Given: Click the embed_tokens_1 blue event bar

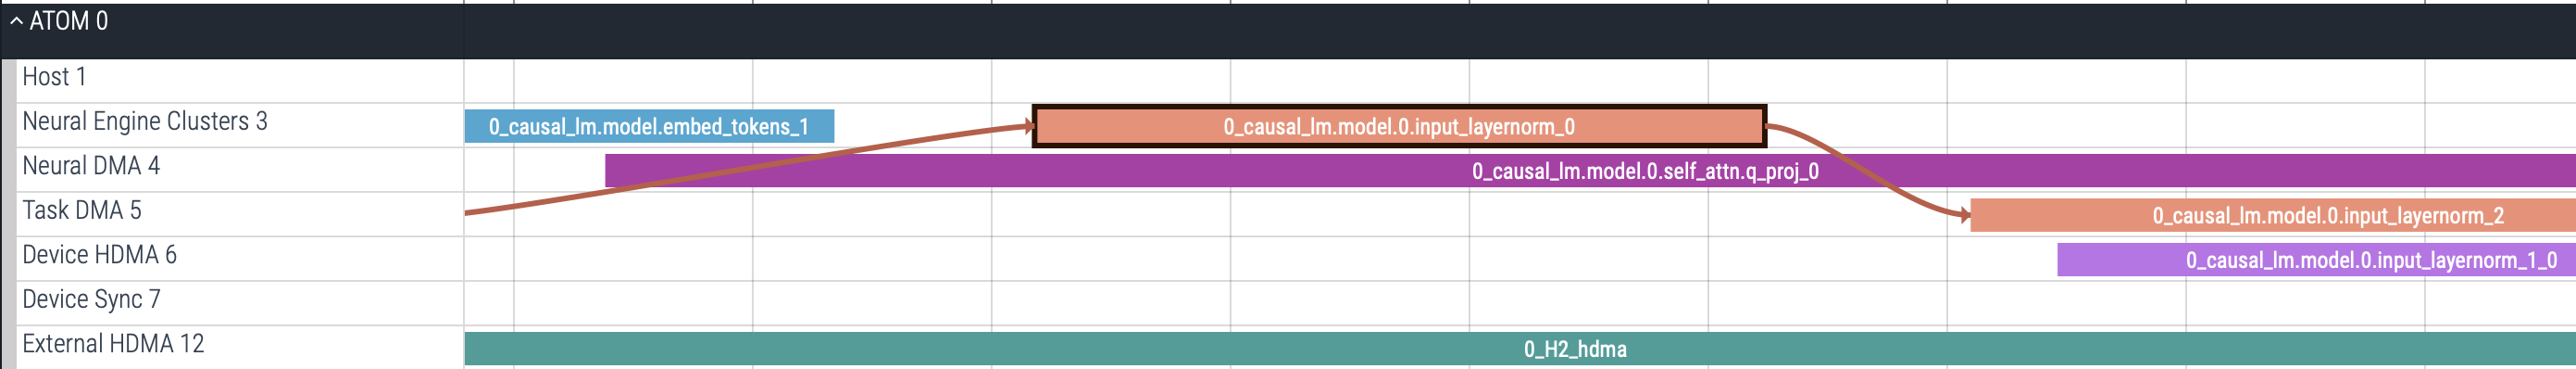Looking at the screenshot, I should click(x=649, y=126).
